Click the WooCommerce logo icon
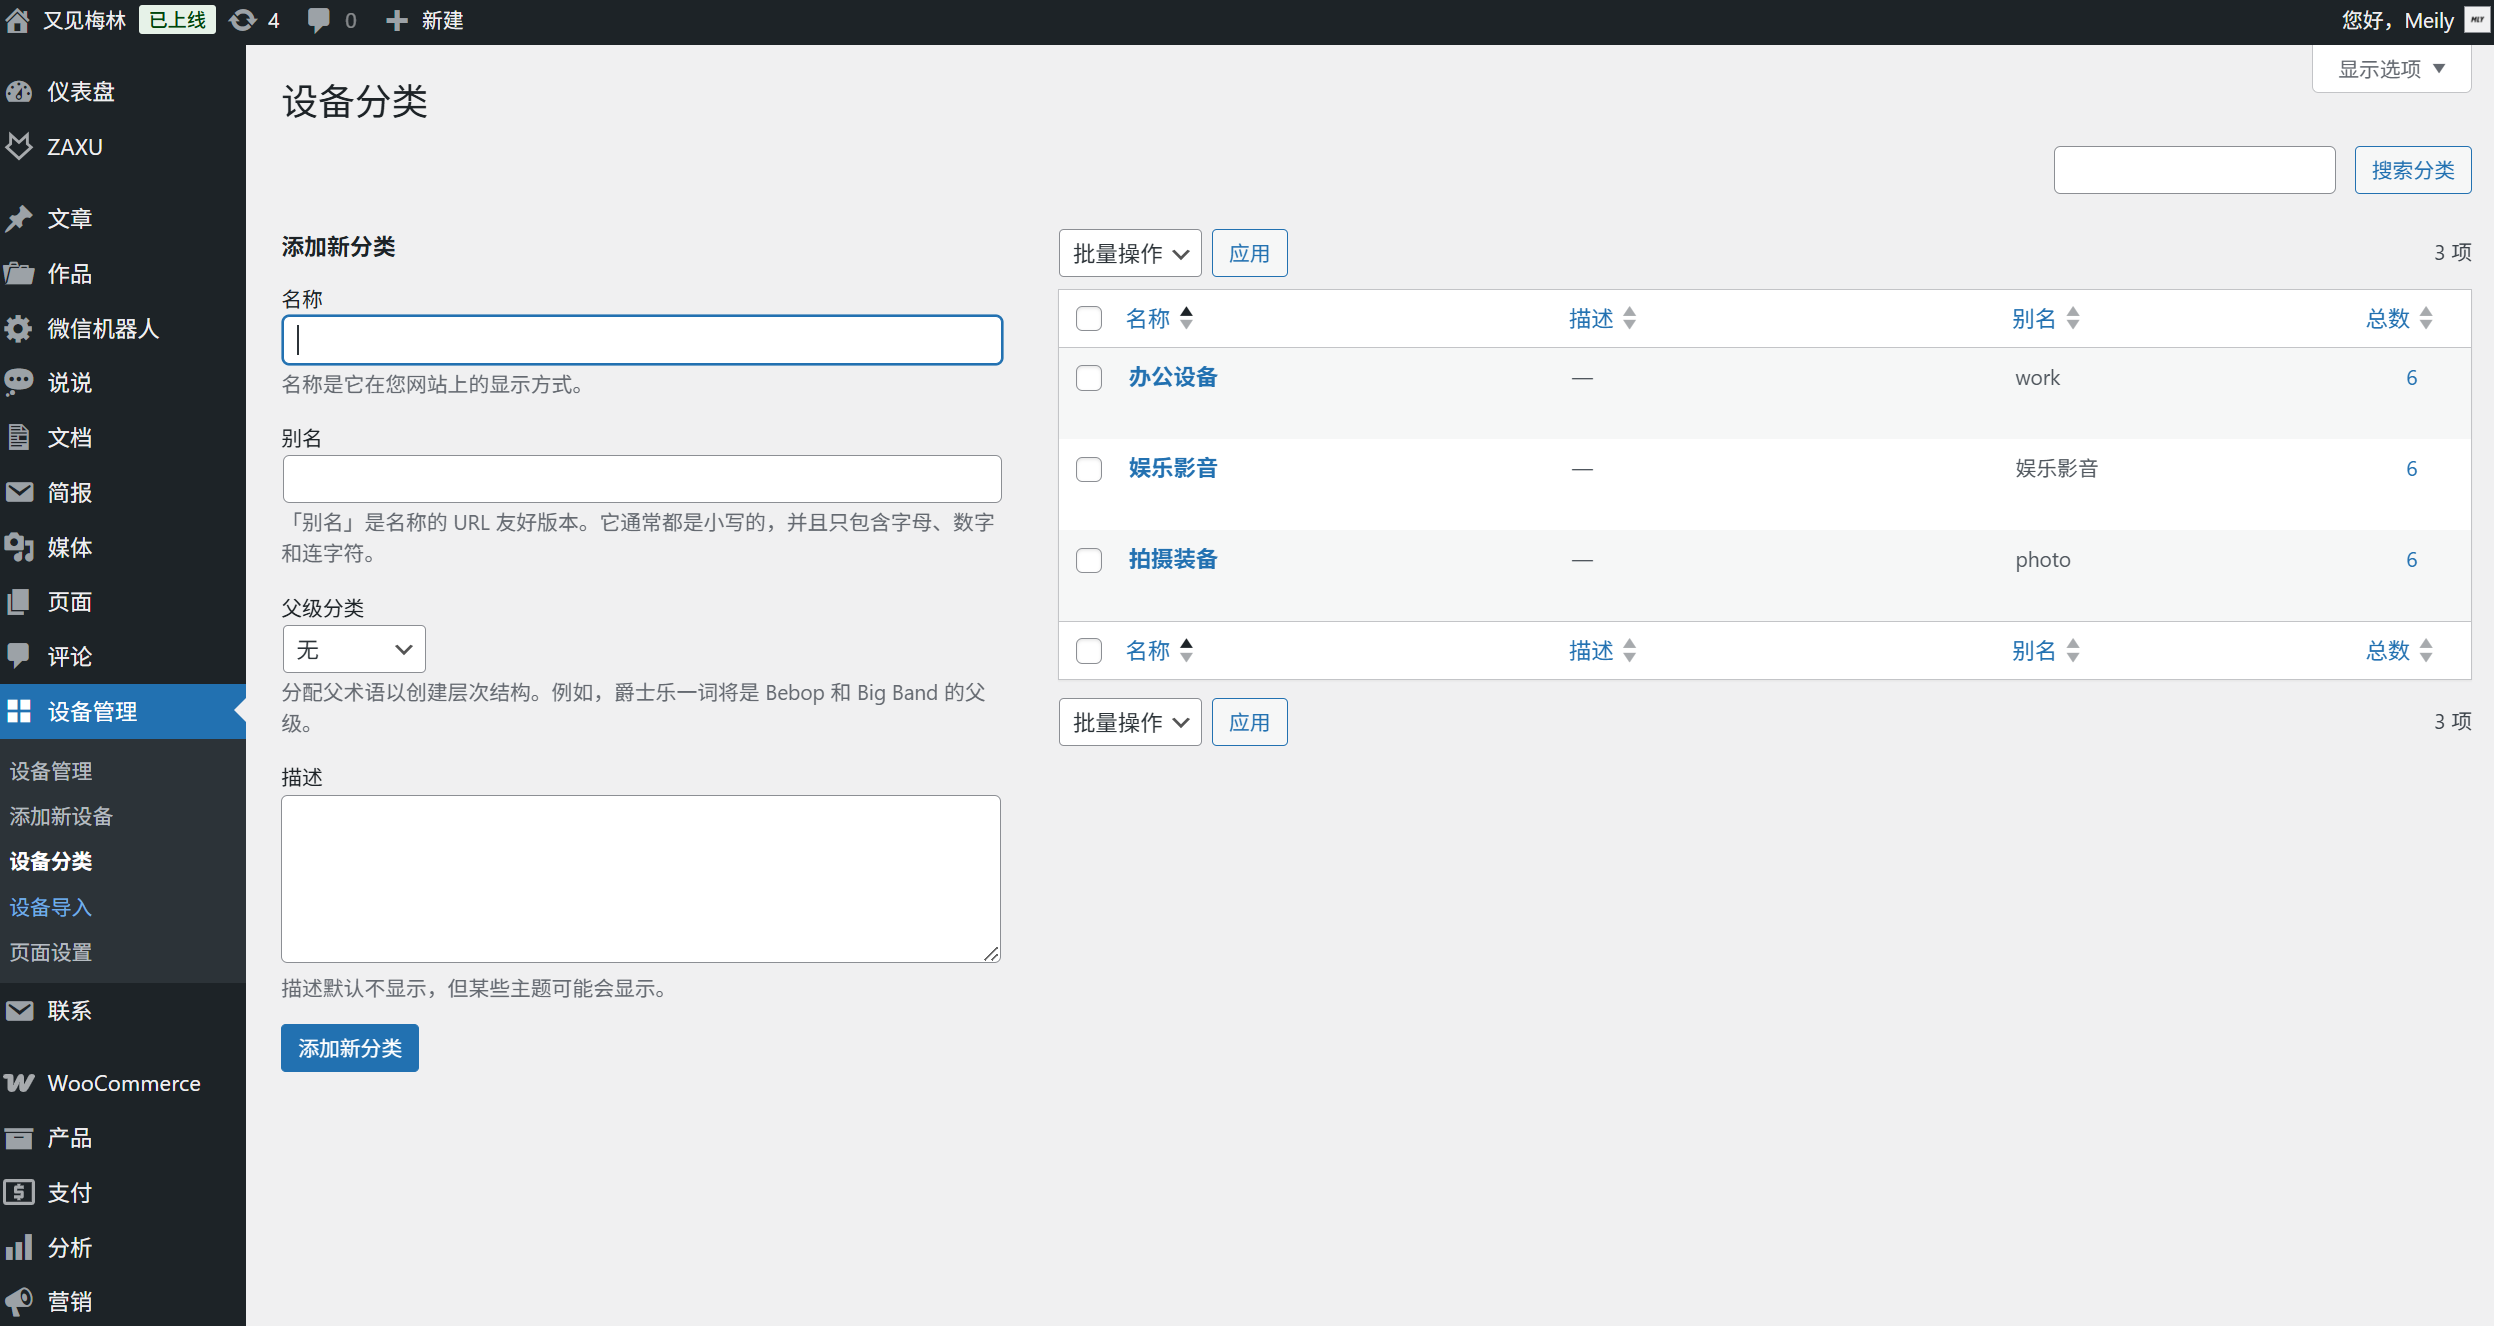The height and width of the screenshot is (1326, 2494). [20, 1084]
